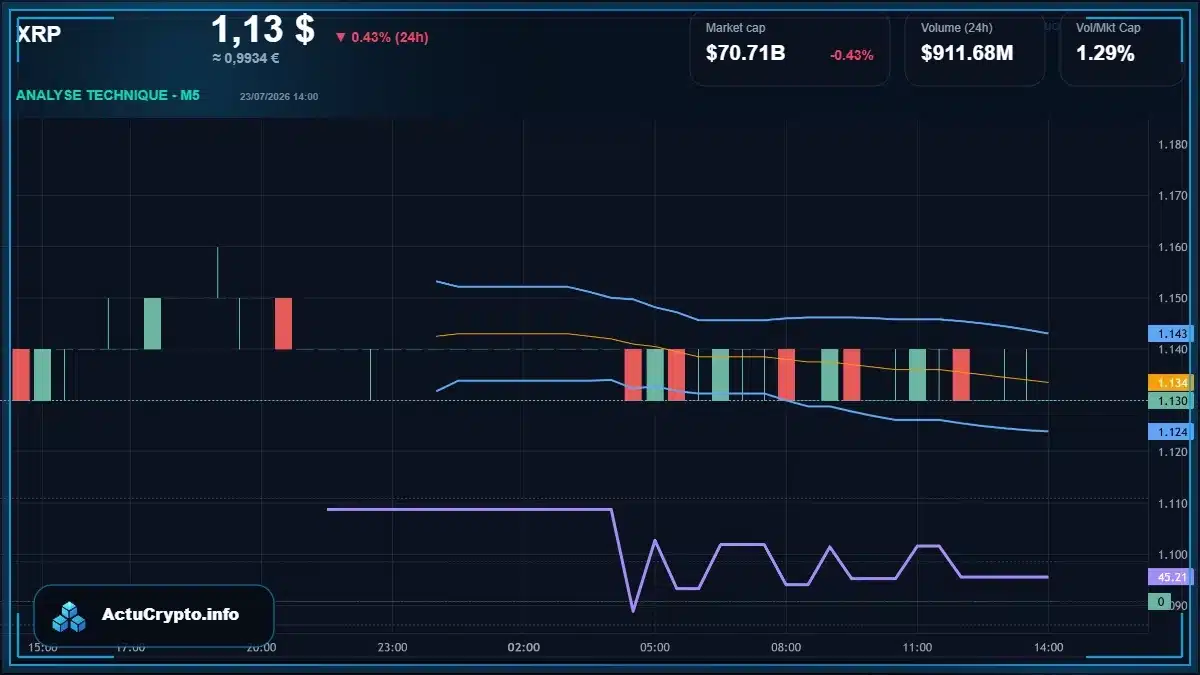The width and height of the screenshot is (1200, 675).
Task: Click the blue 1.143 upper band price tag
Action: coord(1169,333)
